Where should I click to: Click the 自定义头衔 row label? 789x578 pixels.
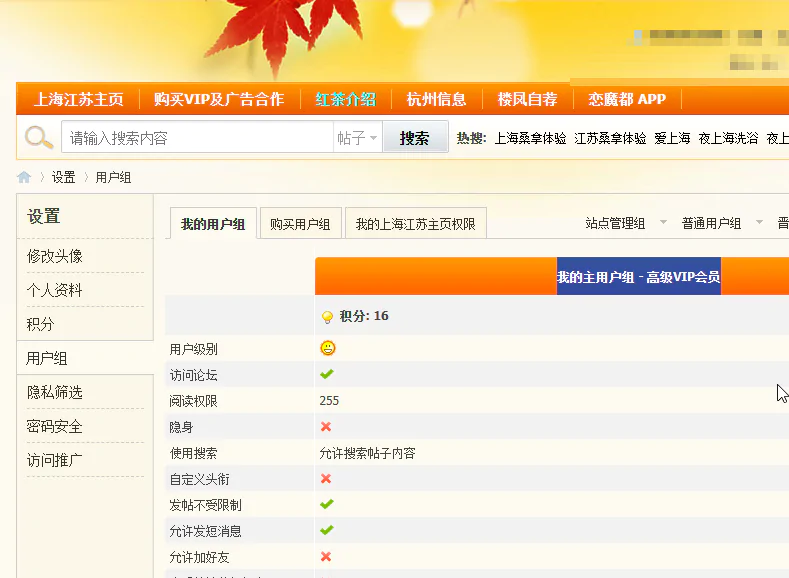[199, 479]
